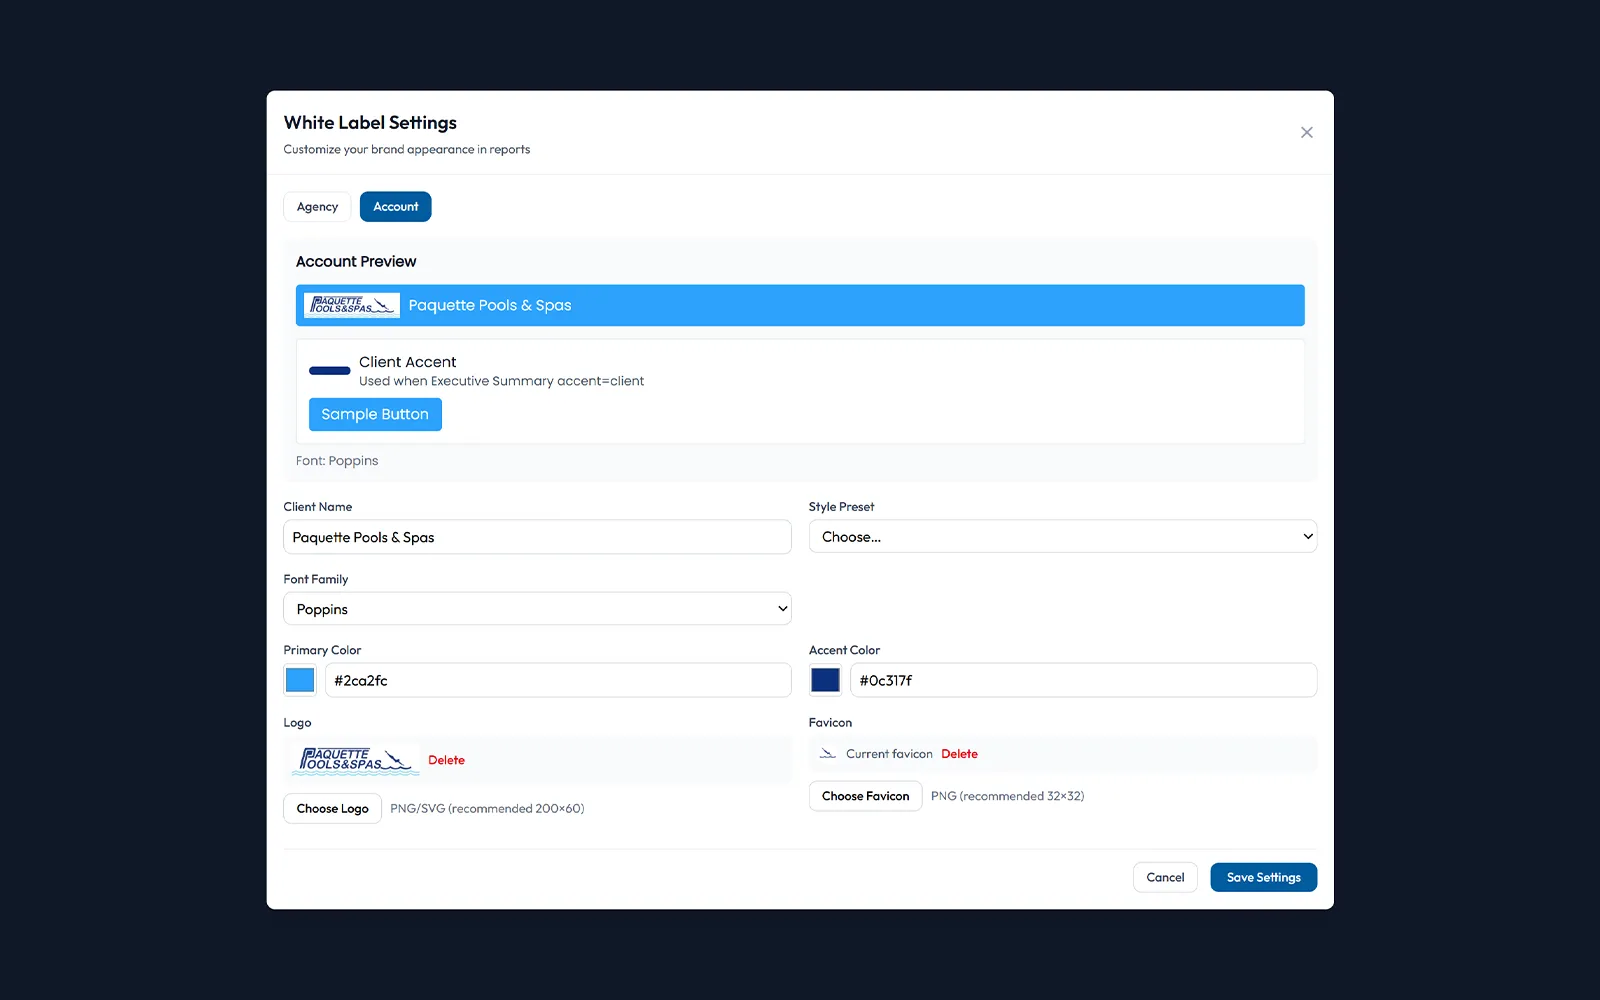Screen dimensions: 1600x1000
Task: Click the Client Accent color bar
Action: (328, 370)
